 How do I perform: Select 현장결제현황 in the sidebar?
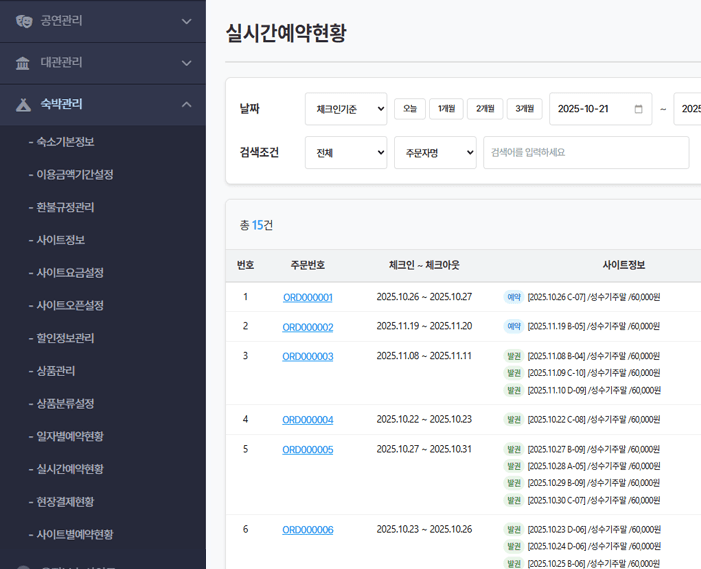tap(65, 502)
